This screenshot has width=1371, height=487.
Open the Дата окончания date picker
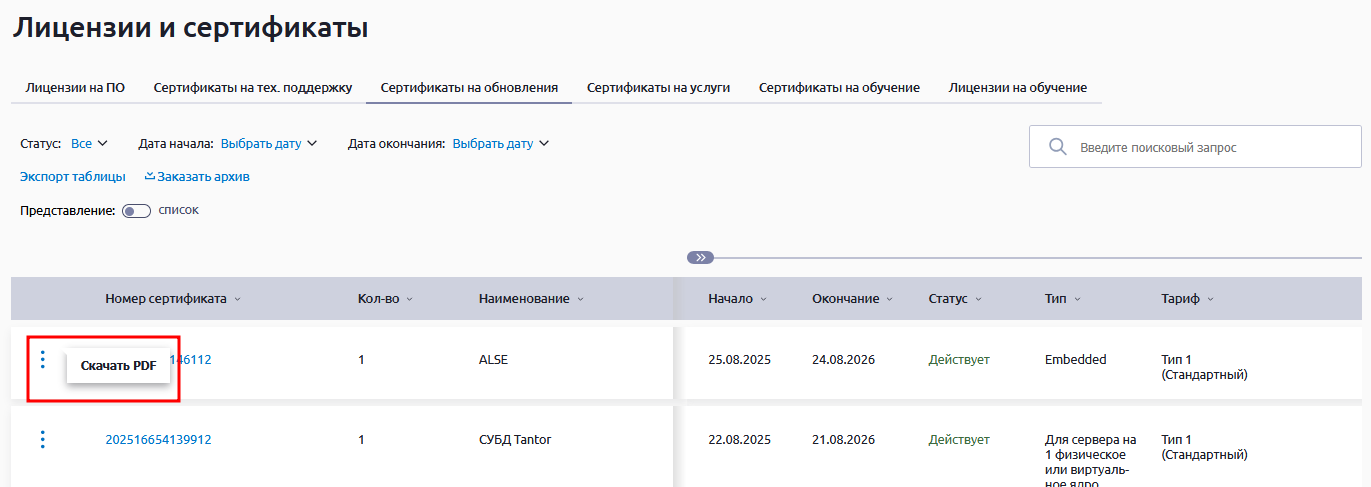tap(500, 144)
